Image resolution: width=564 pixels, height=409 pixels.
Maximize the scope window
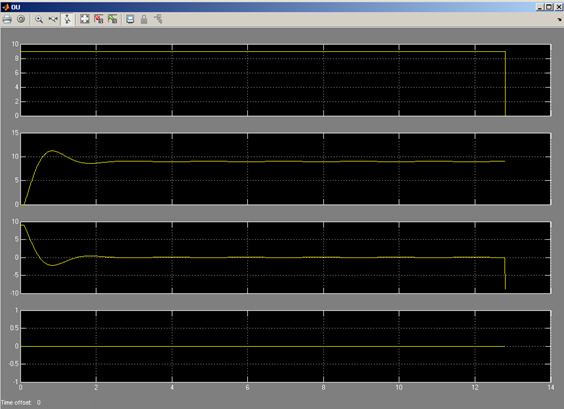[549, 7]
